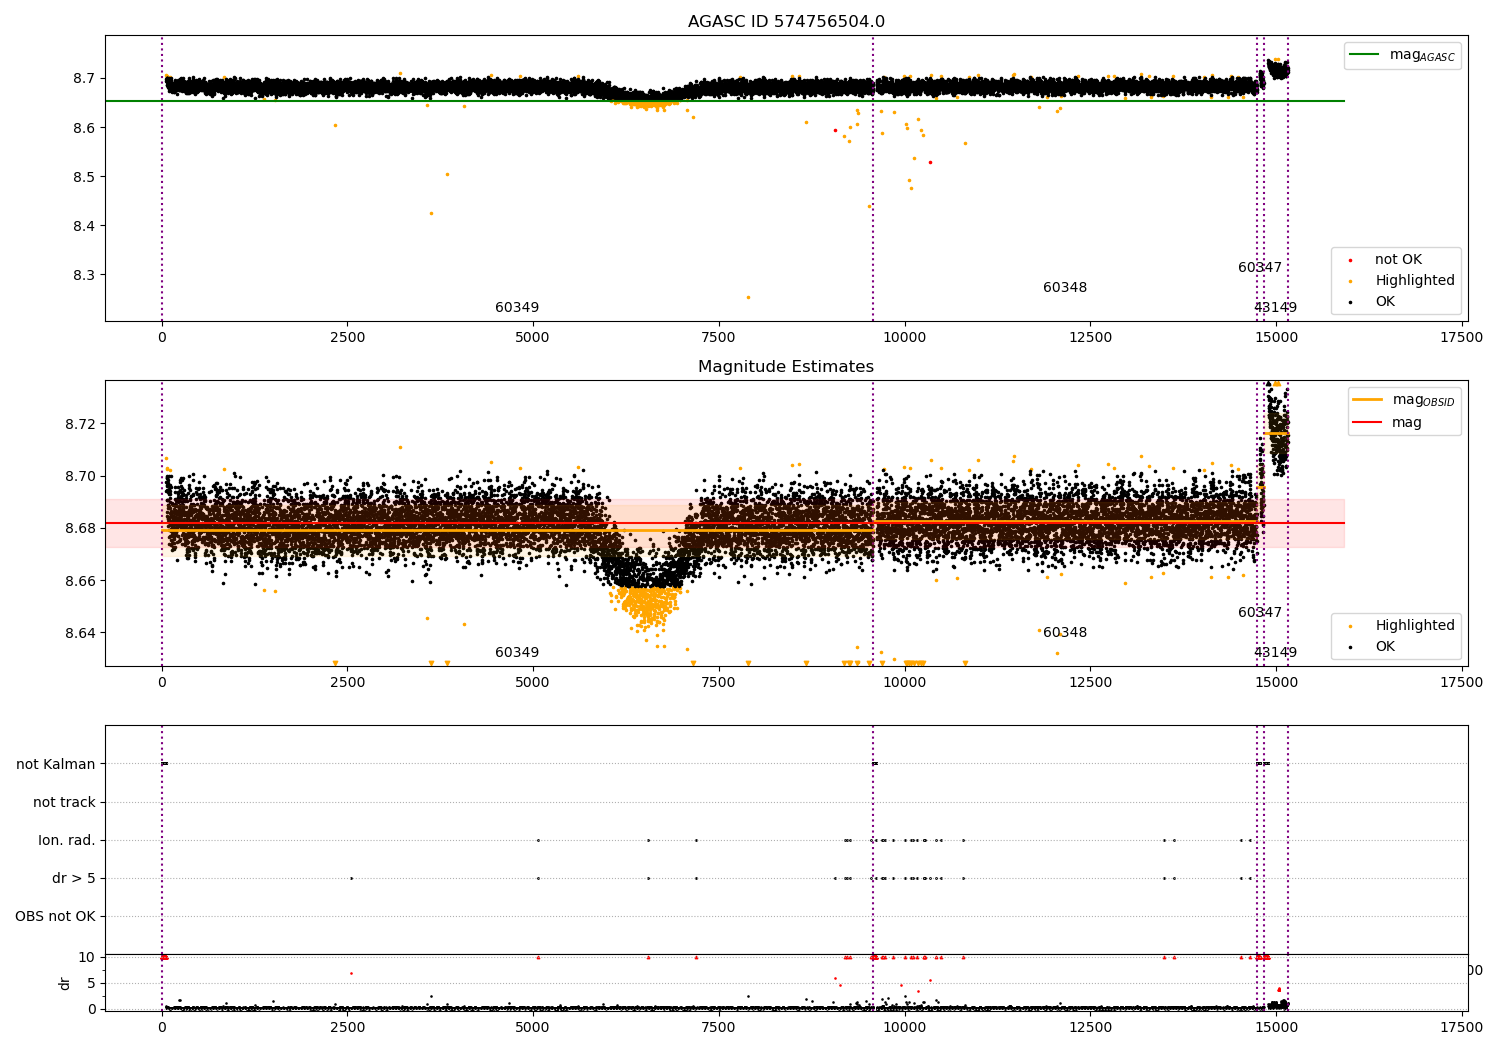1500x1050 pixels.
Task: Click the 8.7 y-axis tick label in the top plot
Action: [x=84, y=78]
